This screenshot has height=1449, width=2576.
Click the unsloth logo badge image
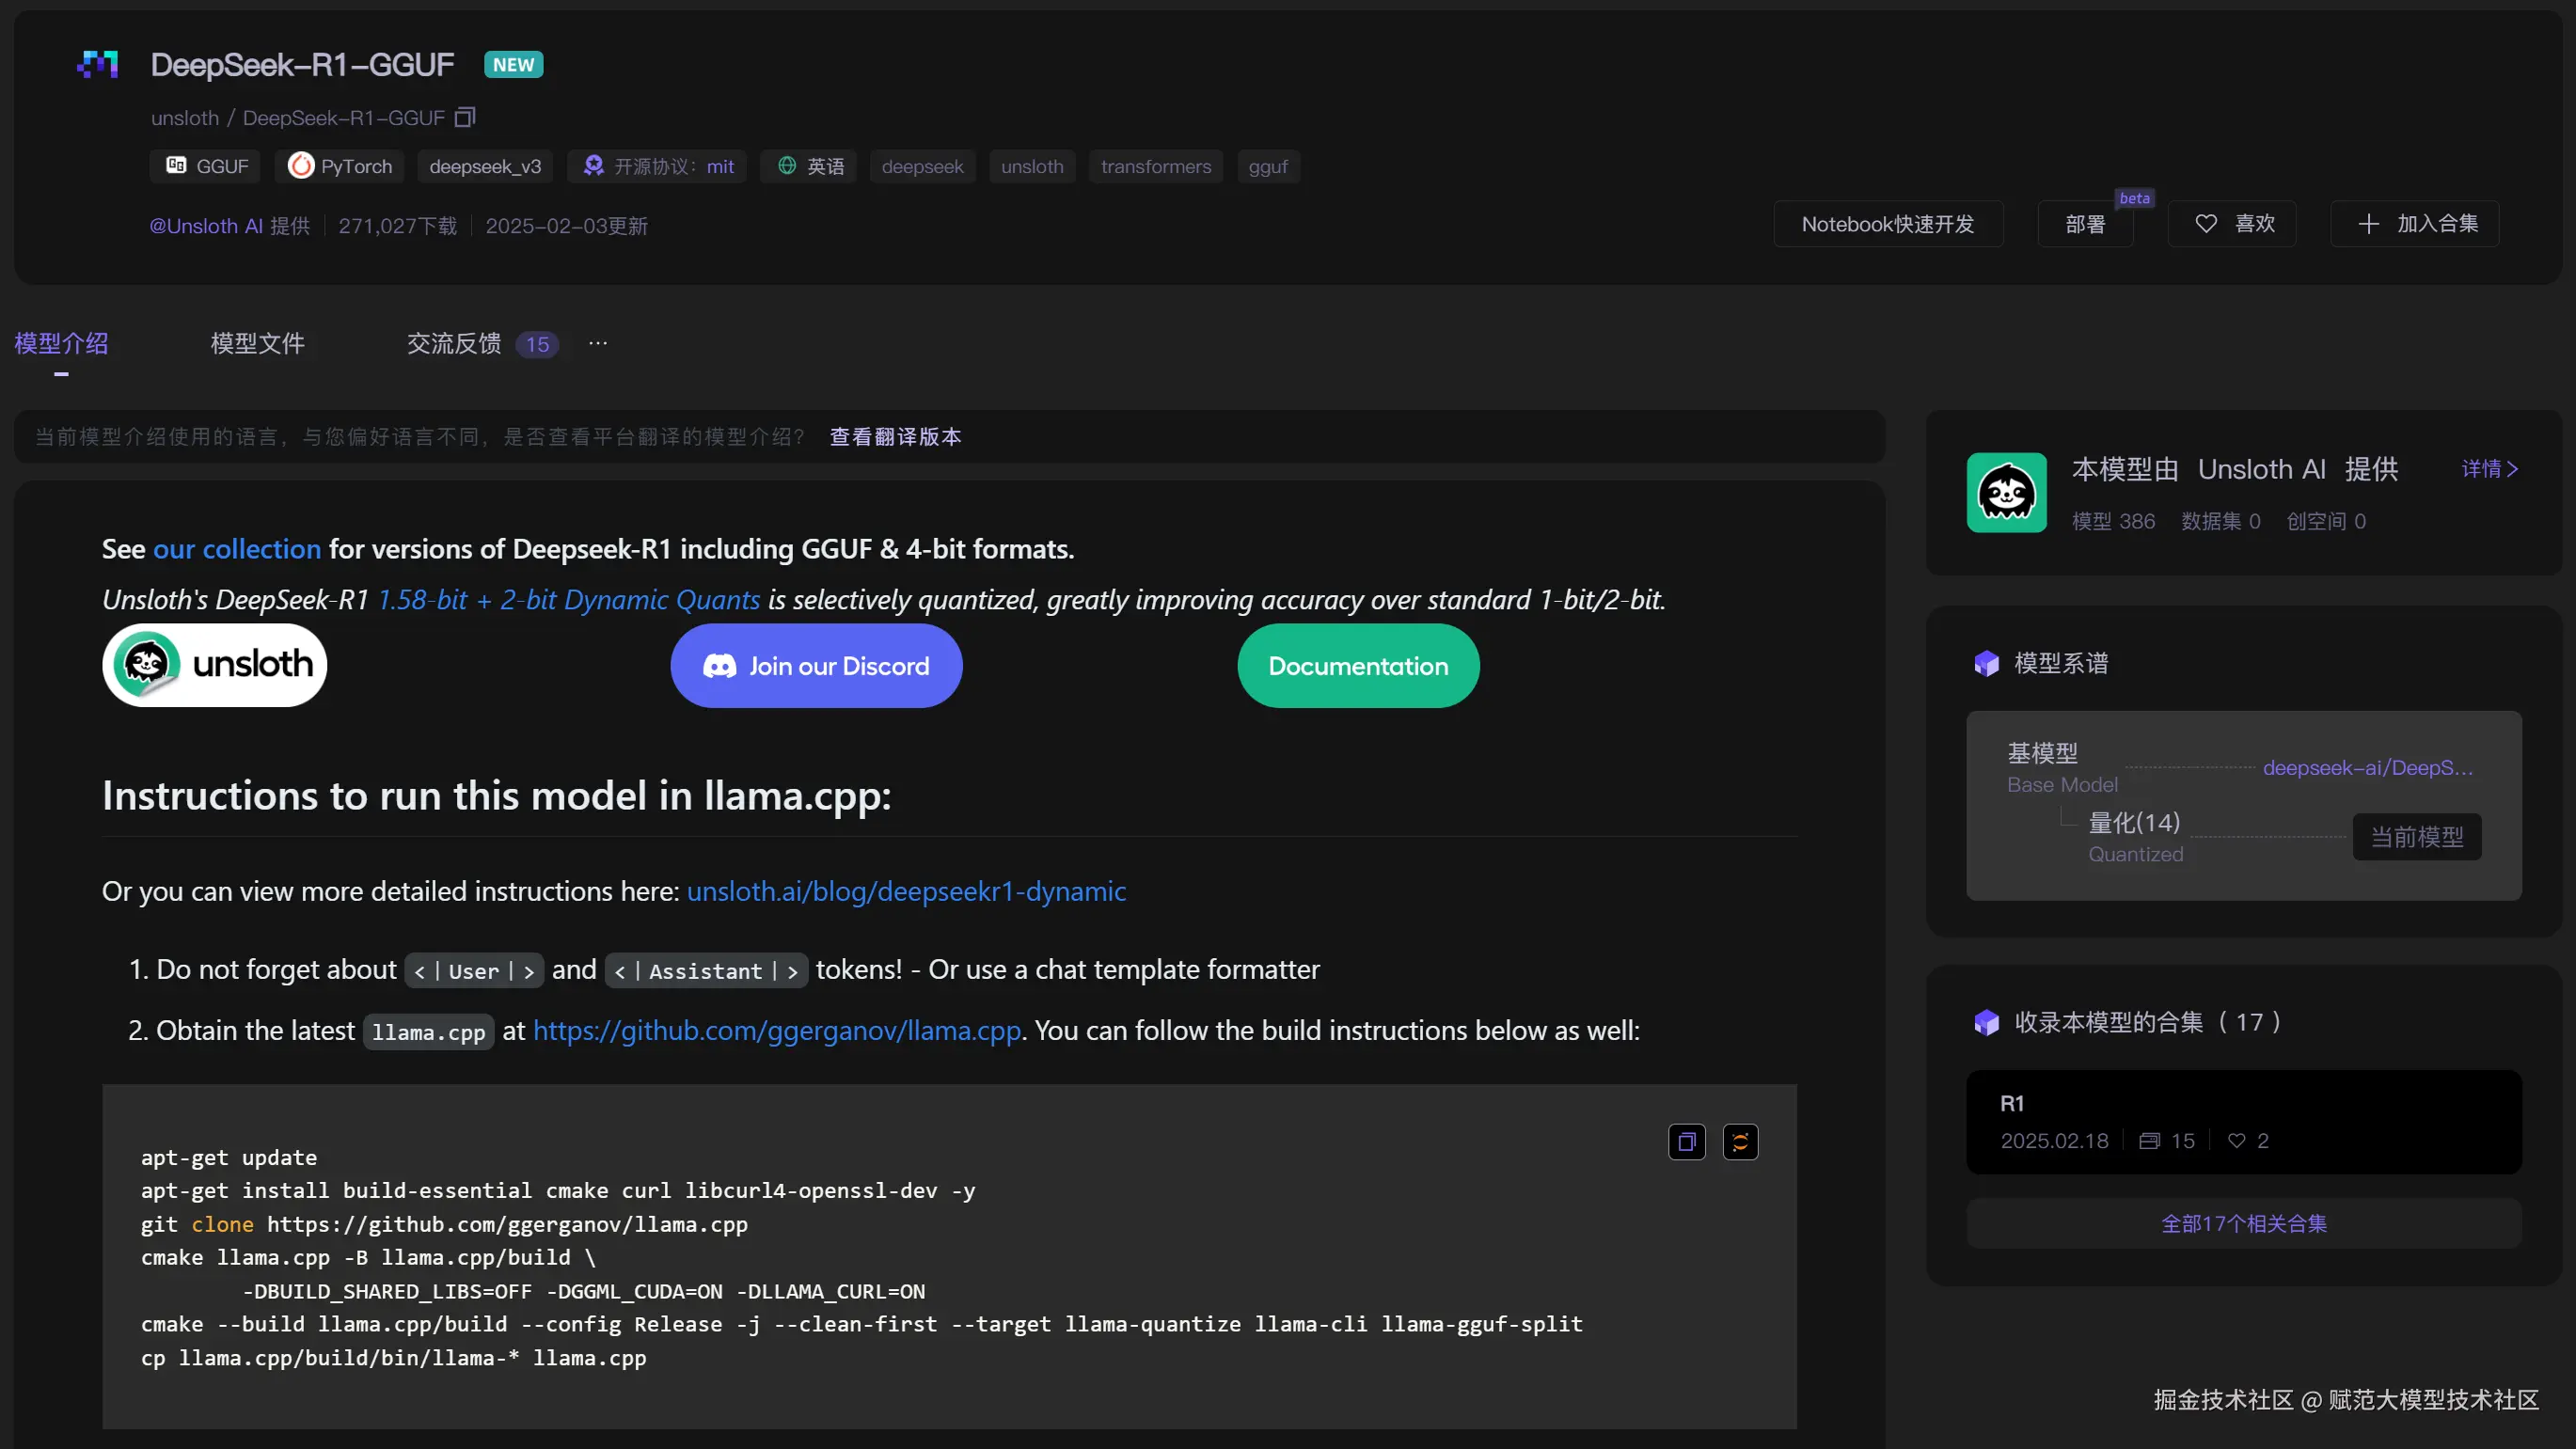click(214, 665)
